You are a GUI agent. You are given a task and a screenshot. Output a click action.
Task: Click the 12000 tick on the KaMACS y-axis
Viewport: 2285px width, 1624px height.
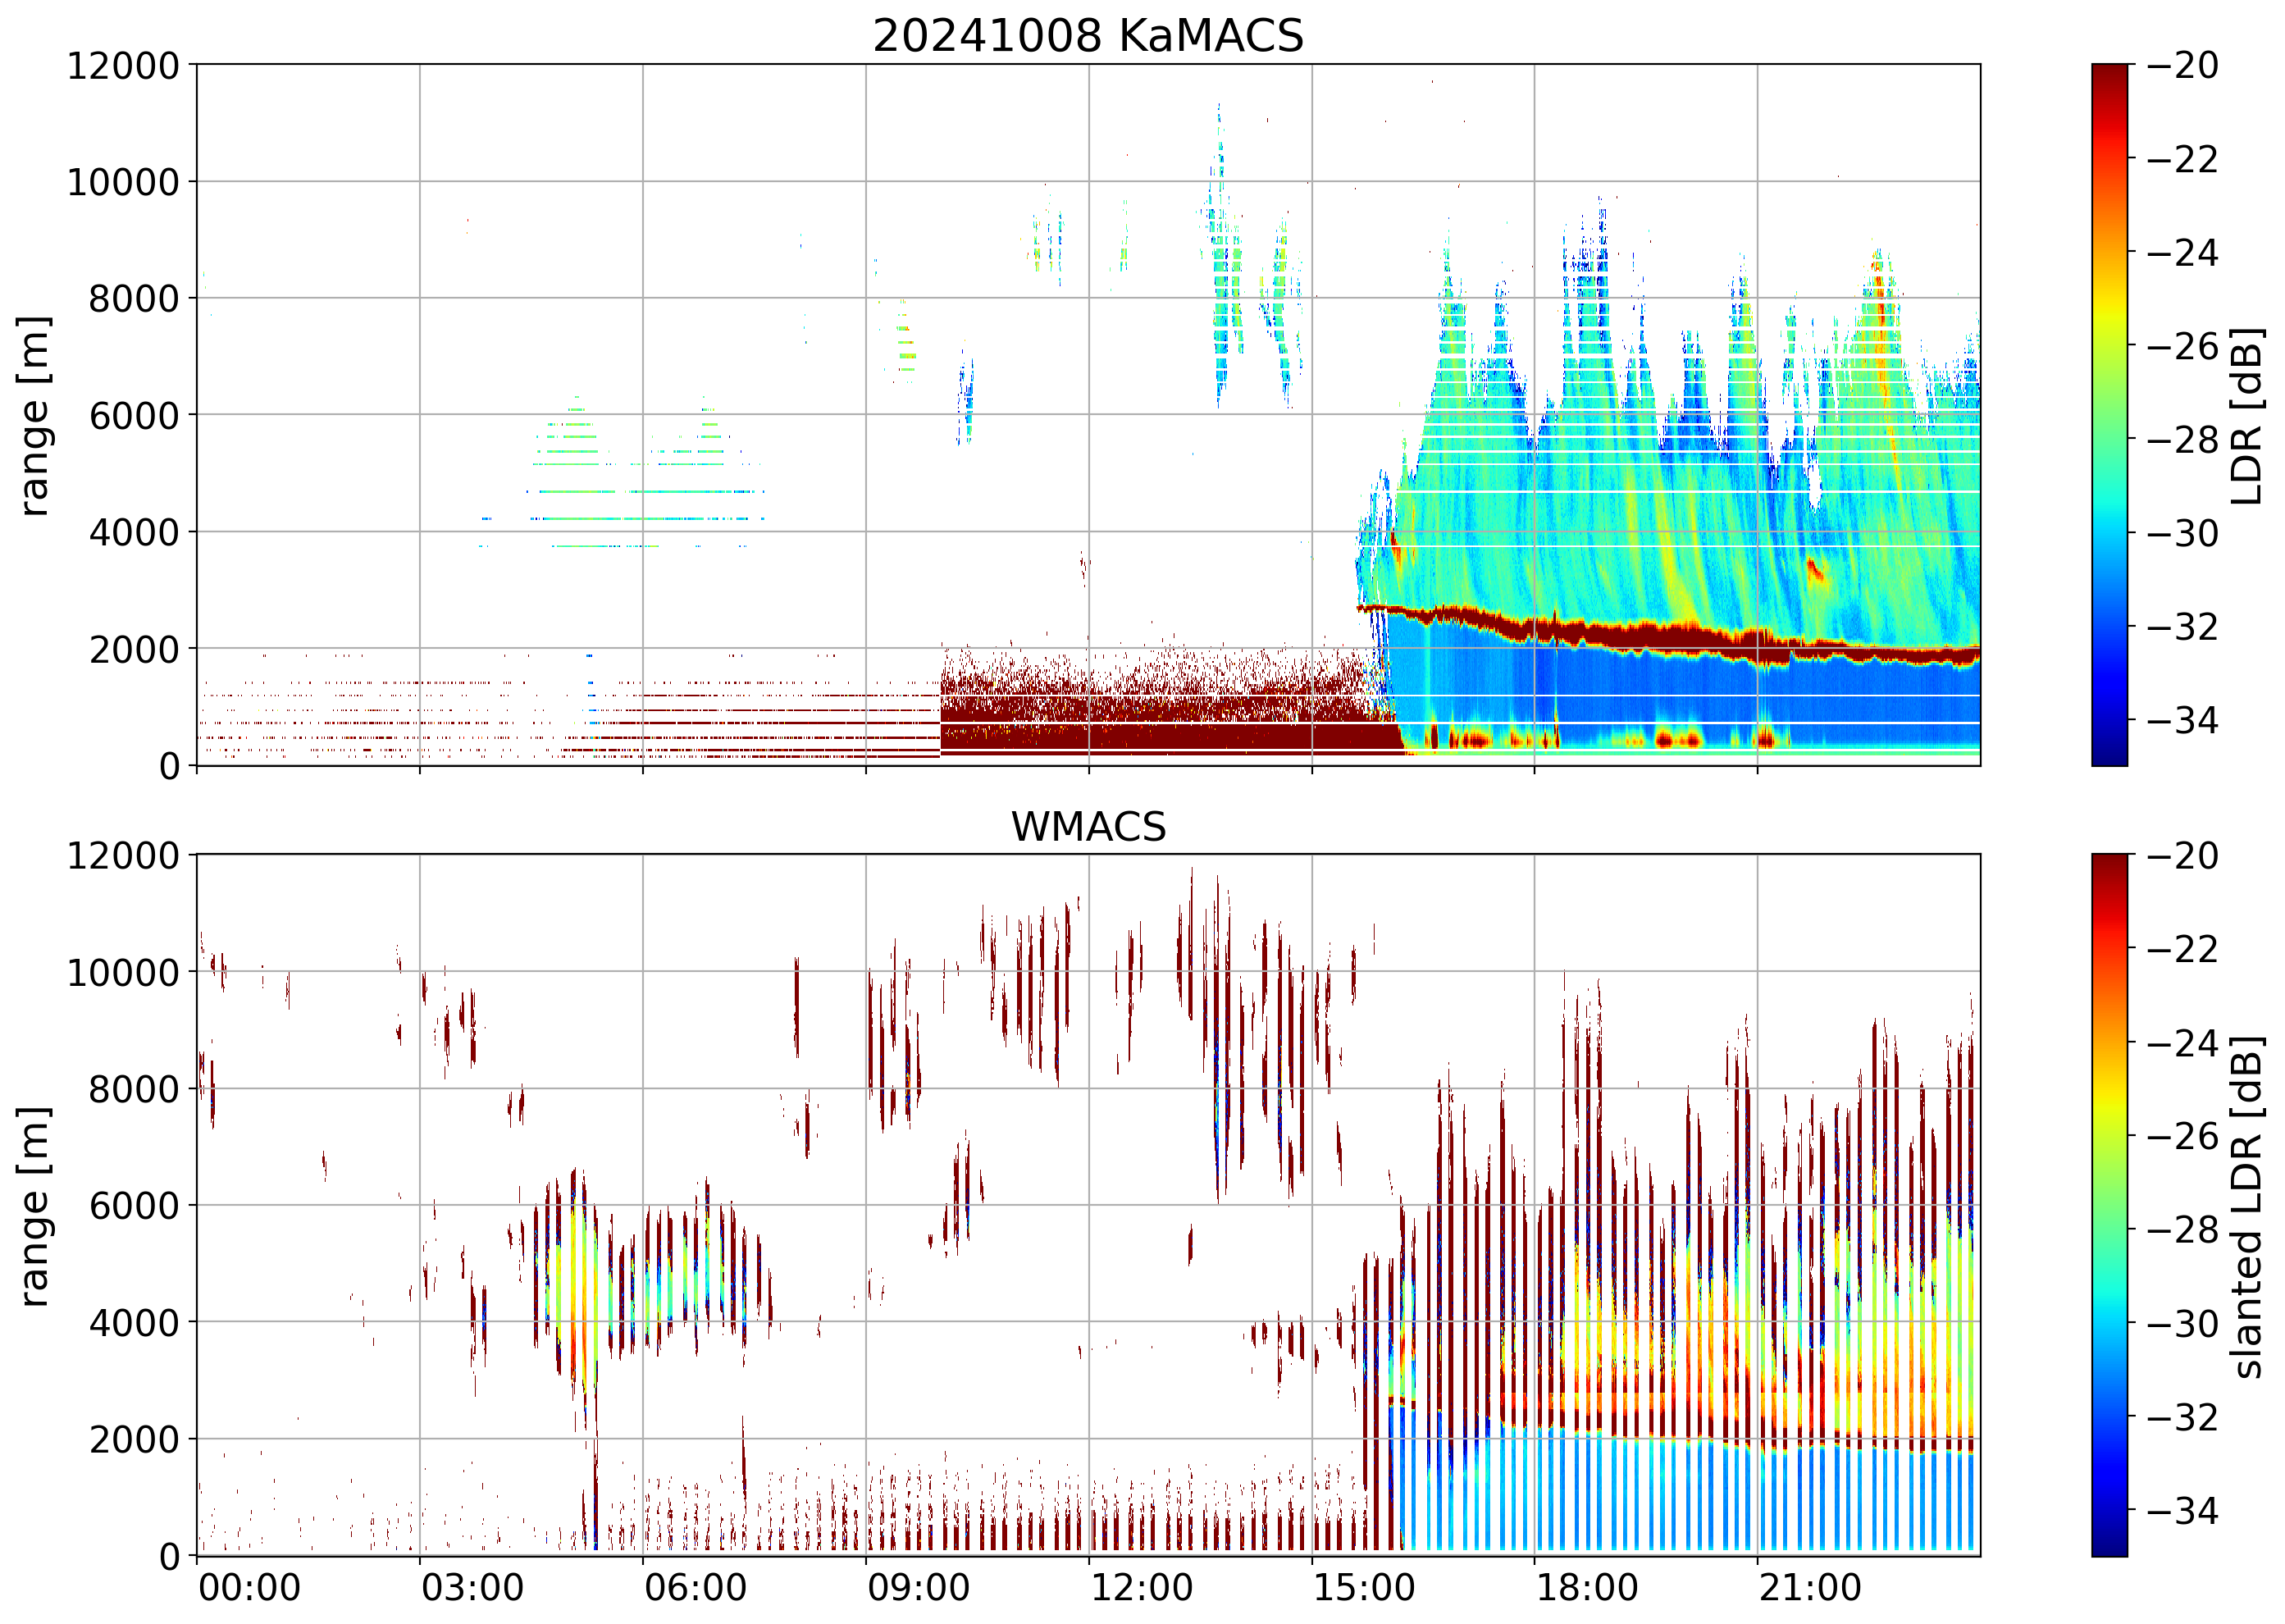tap(123, 66)
